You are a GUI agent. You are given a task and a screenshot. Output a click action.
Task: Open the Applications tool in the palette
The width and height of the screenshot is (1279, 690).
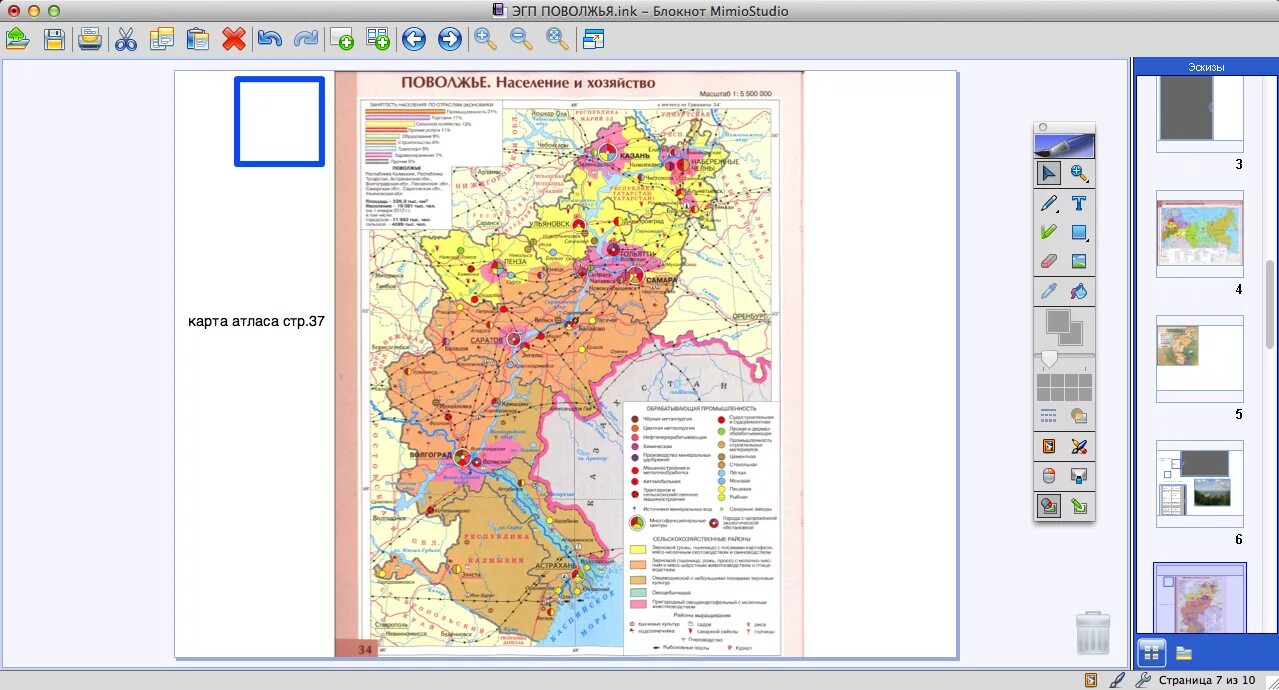[x=1049, y=446]
